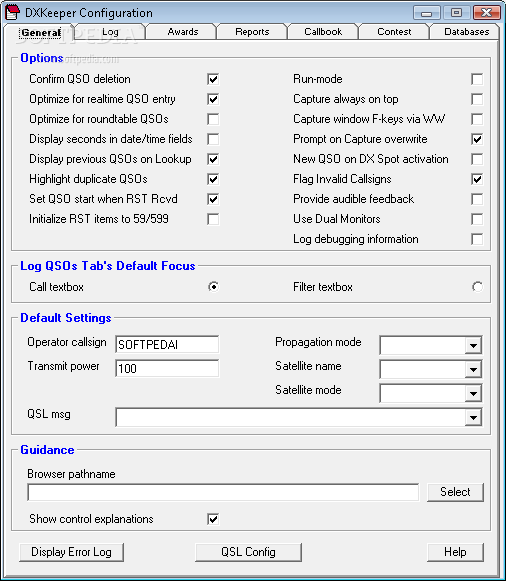506x581 pixels.
Task: Click the Operator callsign field
Action: coord(167,345)
